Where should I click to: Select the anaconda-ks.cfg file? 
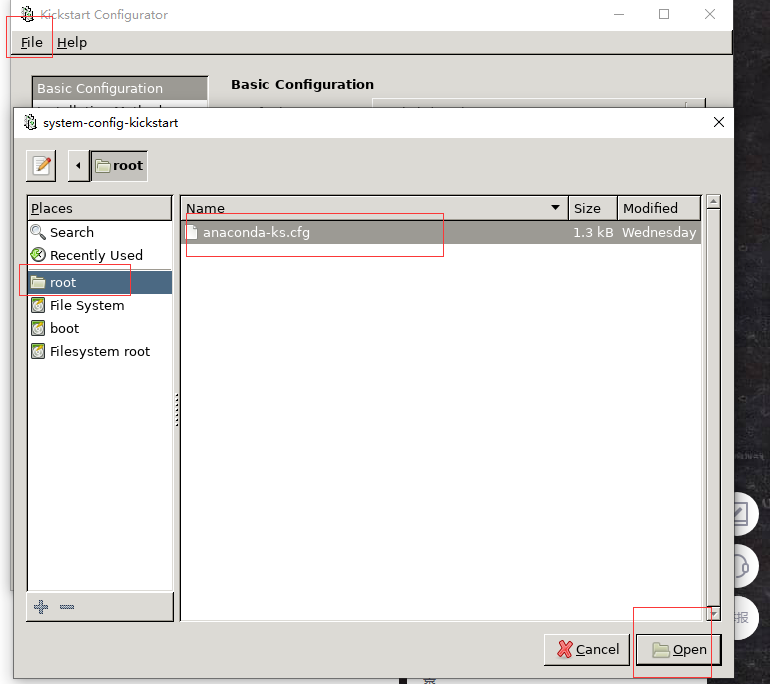click(x=441, y=232)
